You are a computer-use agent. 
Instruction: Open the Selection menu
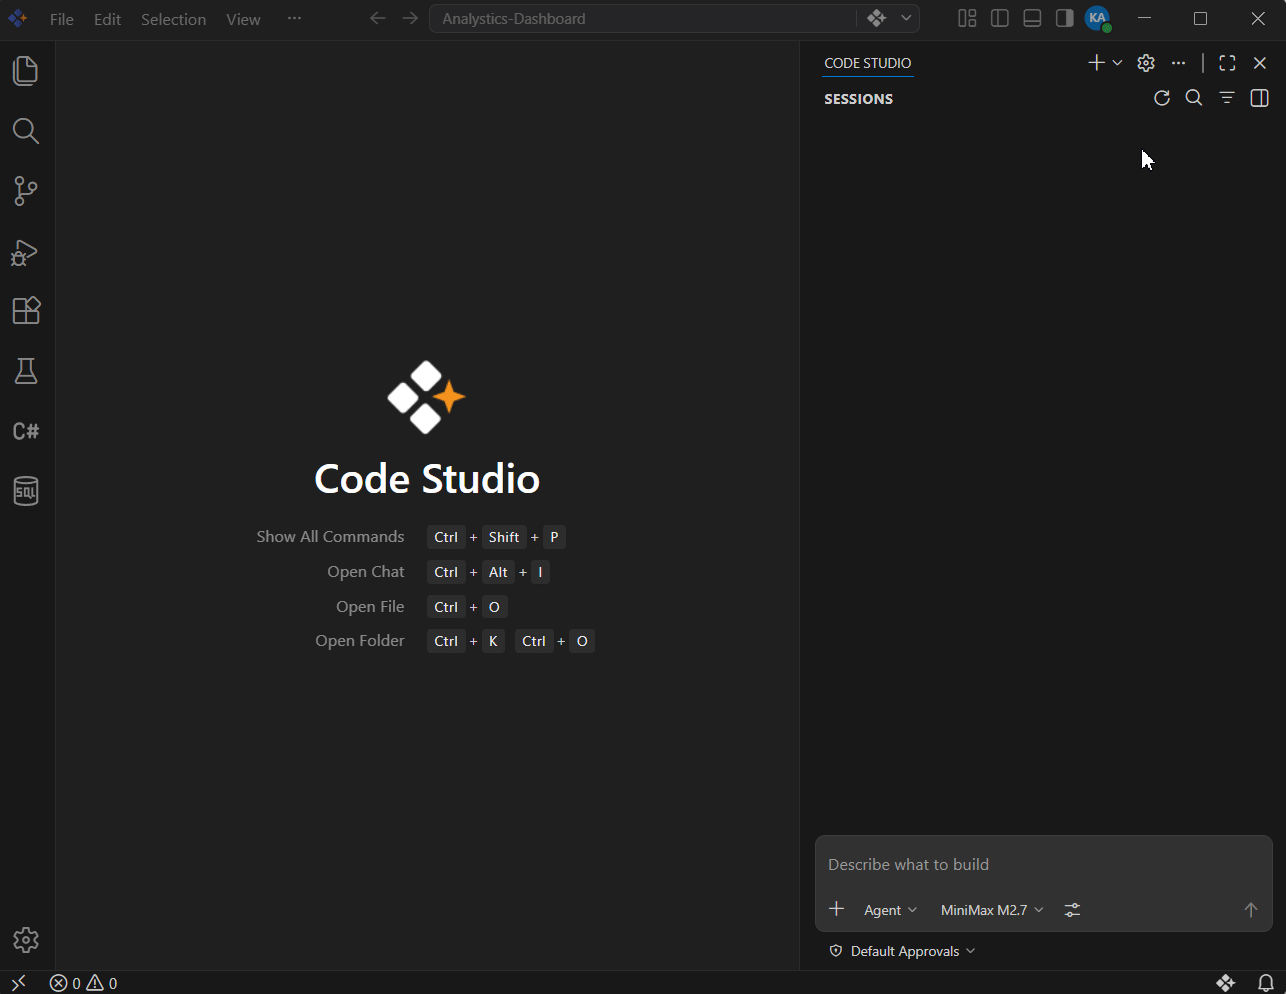coord(173,19)
